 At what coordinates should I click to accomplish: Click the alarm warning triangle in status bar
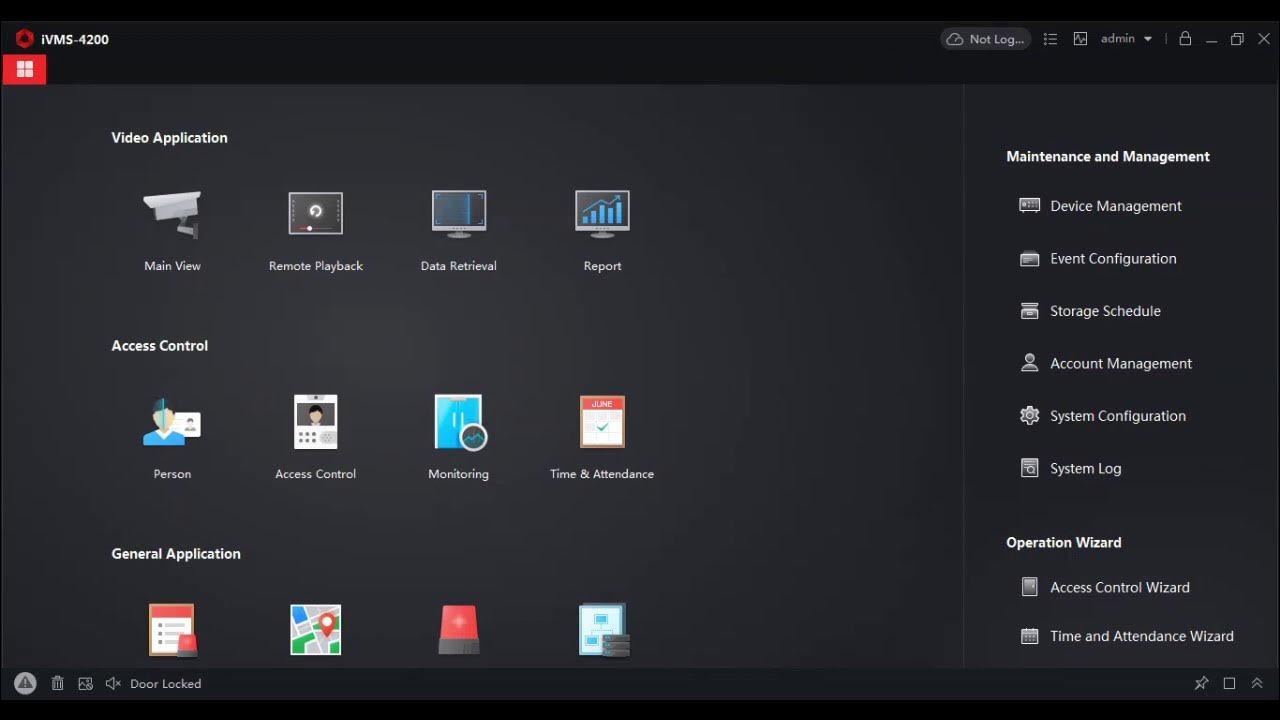click(x=25, y=683)
